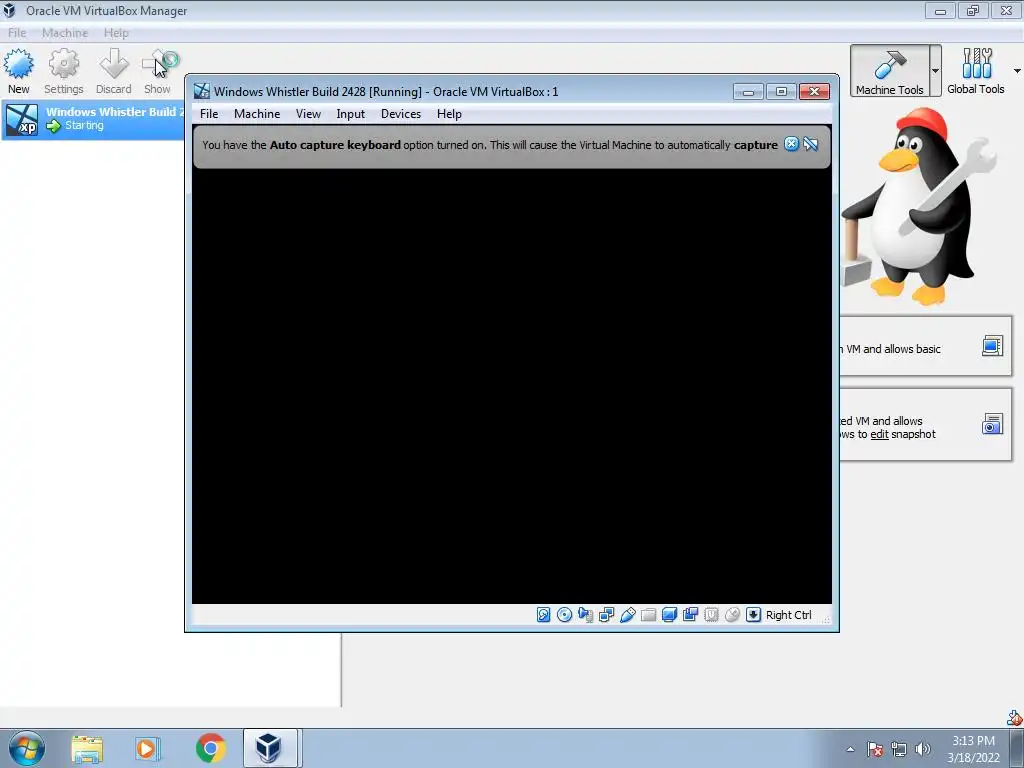Click the taskbar clock 3:13 PM
The height and width of the screenshot is (768, 1024).
coord(973,741)
